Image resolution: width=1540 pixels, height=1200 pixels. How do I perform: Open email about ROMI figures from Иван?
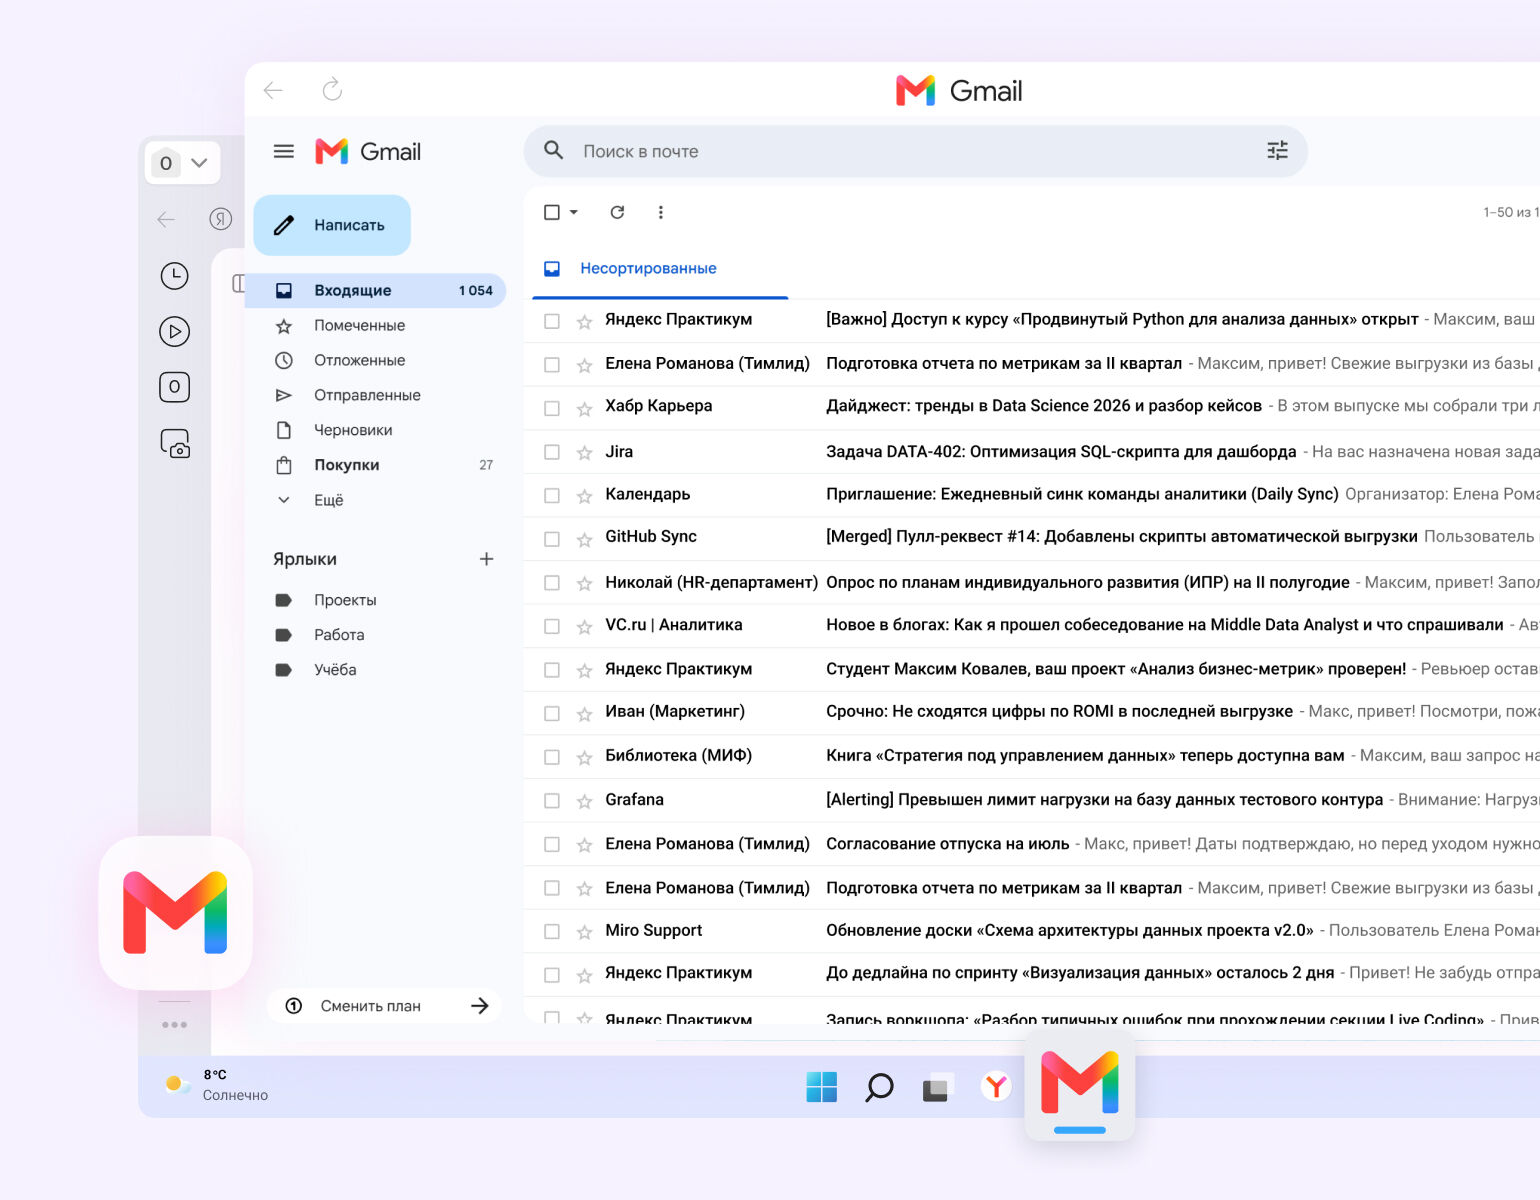click(1032, 713)
